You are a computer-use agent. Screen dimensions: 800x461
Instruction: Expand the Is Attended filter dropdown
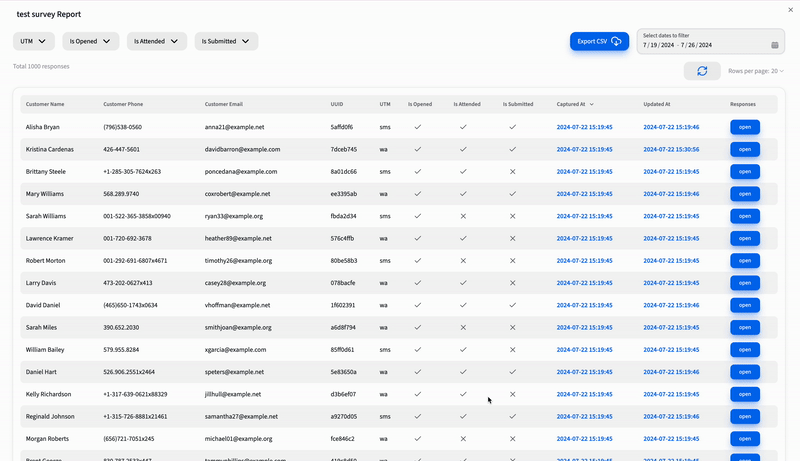[157, 41]
